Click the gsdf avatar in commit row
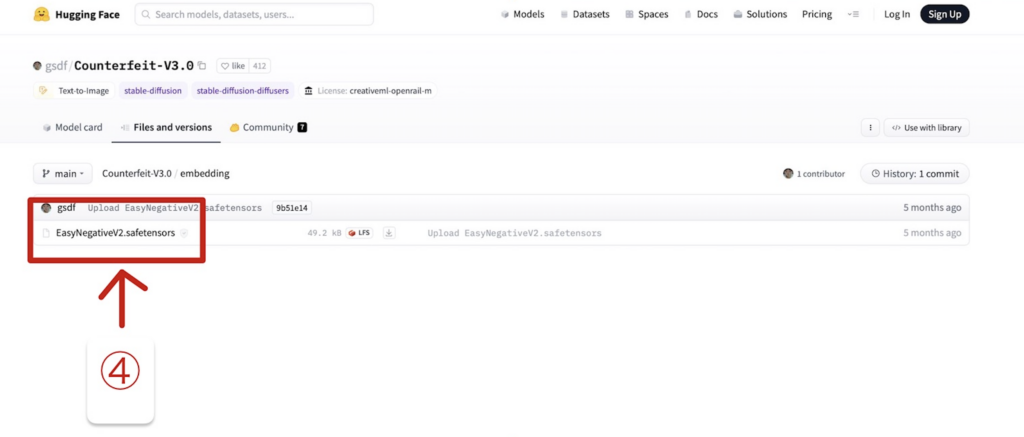 pyautogui.click(x=46, y=208)
